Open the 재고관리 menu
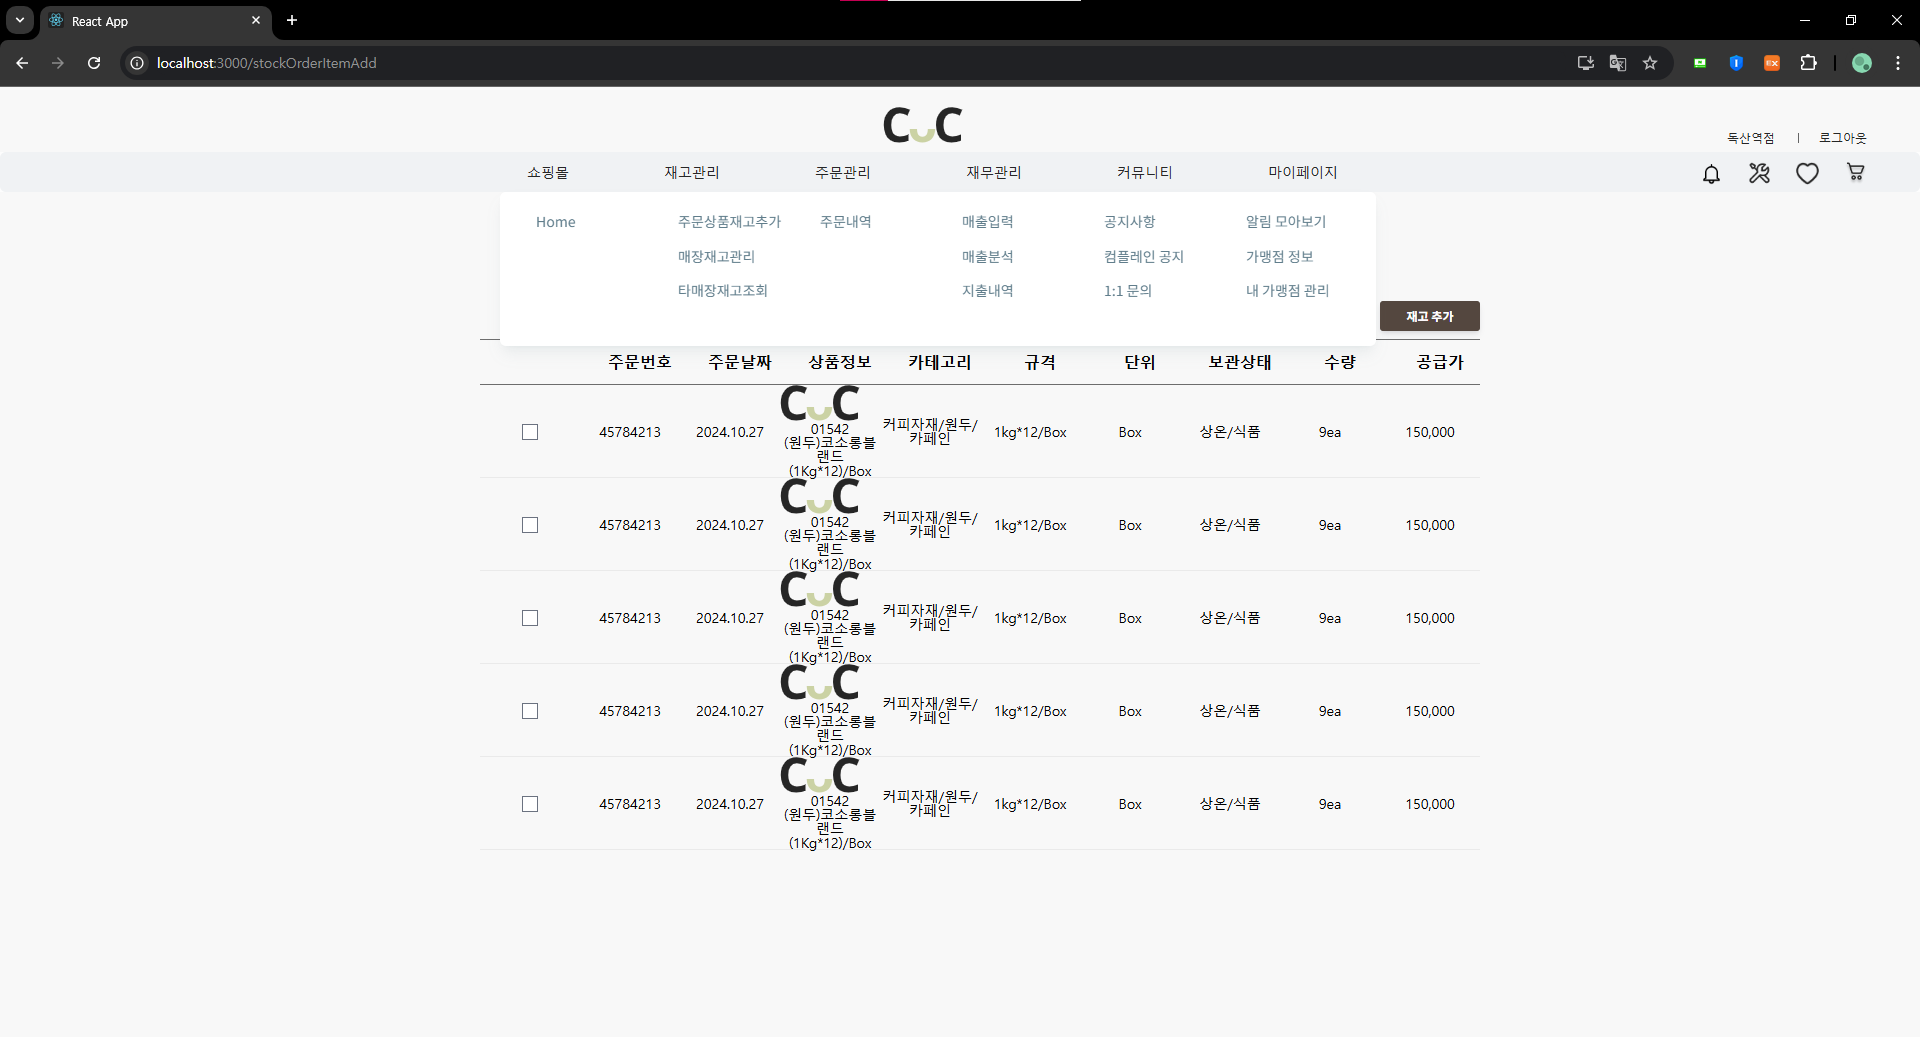This screenshot has height=1037, width=1920. [692, 172]
